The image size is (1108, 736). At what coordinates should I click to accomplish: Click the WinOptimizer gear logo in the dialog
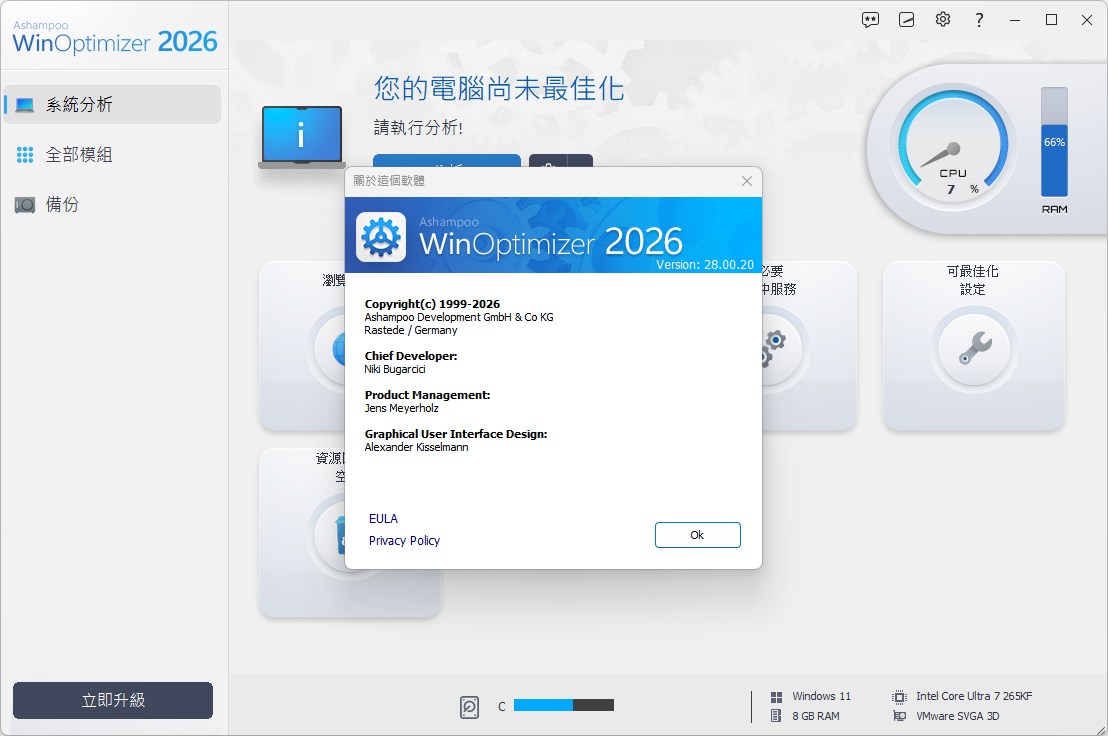pos(381,237)
